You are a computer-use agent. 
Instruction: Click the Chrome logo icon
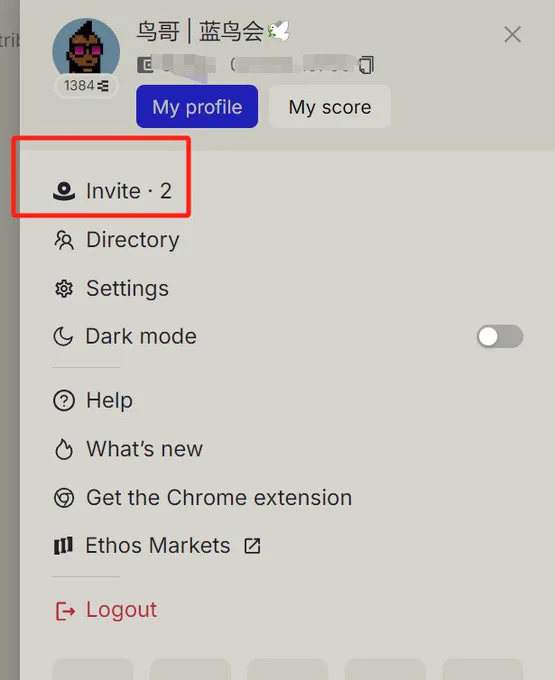tap(64, 497)
